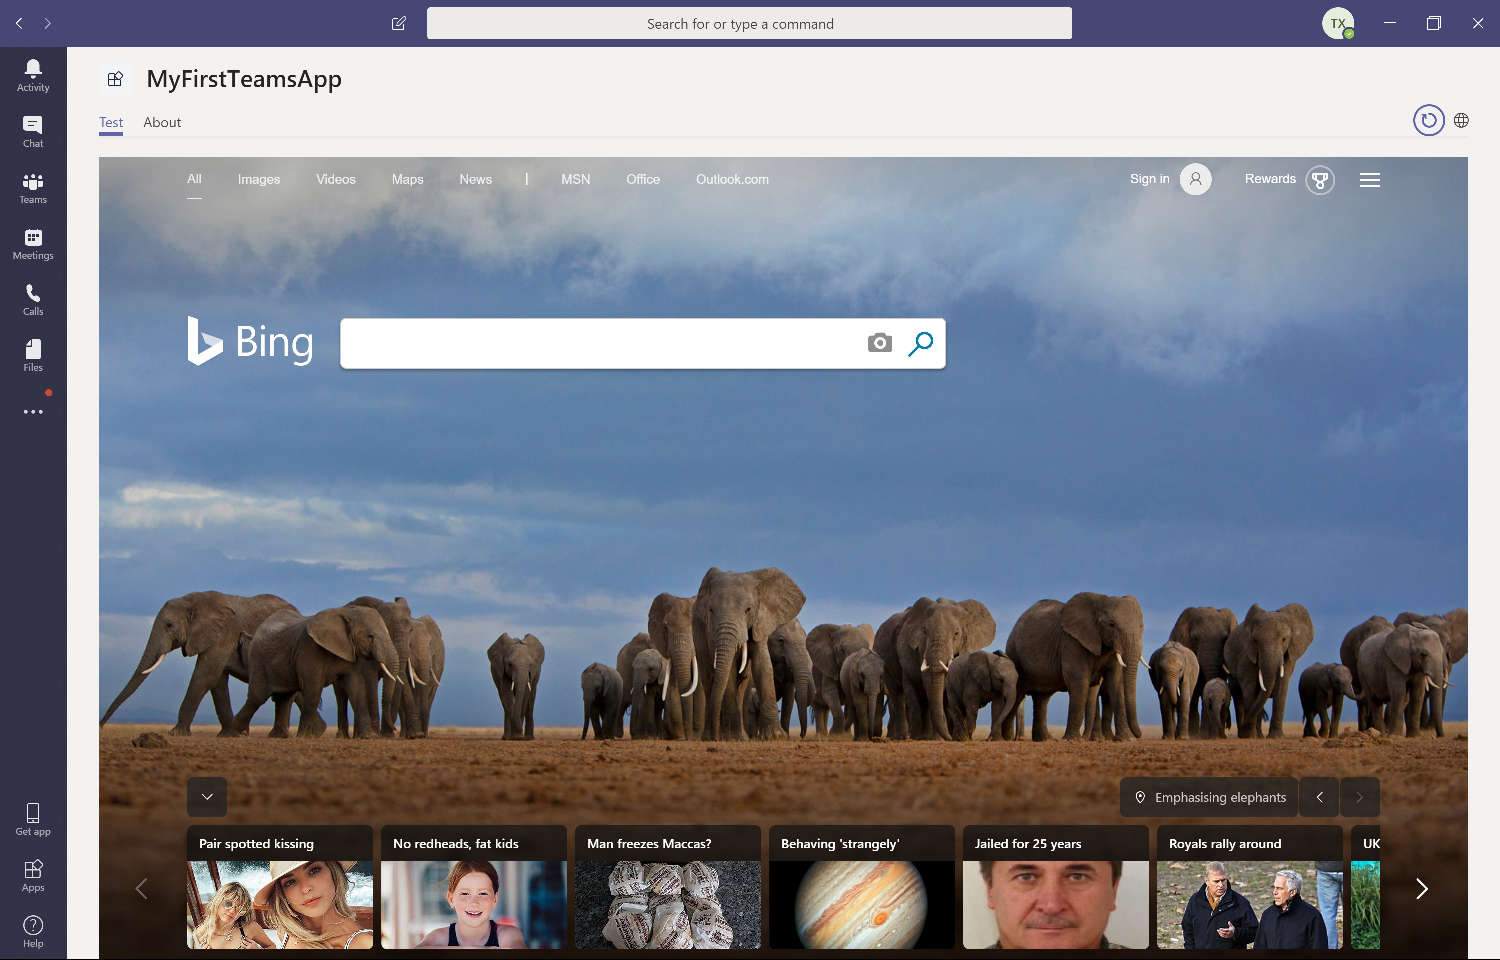Open the Bing hamburger menu
This screenshot has width=1500, height=960.
[1370, 180]
